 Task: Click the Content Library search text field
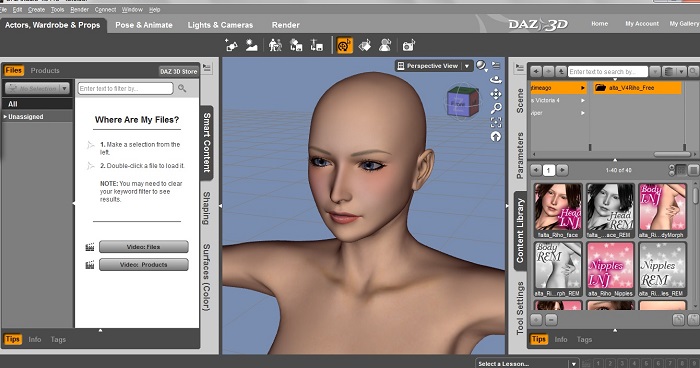pos(608,71)
